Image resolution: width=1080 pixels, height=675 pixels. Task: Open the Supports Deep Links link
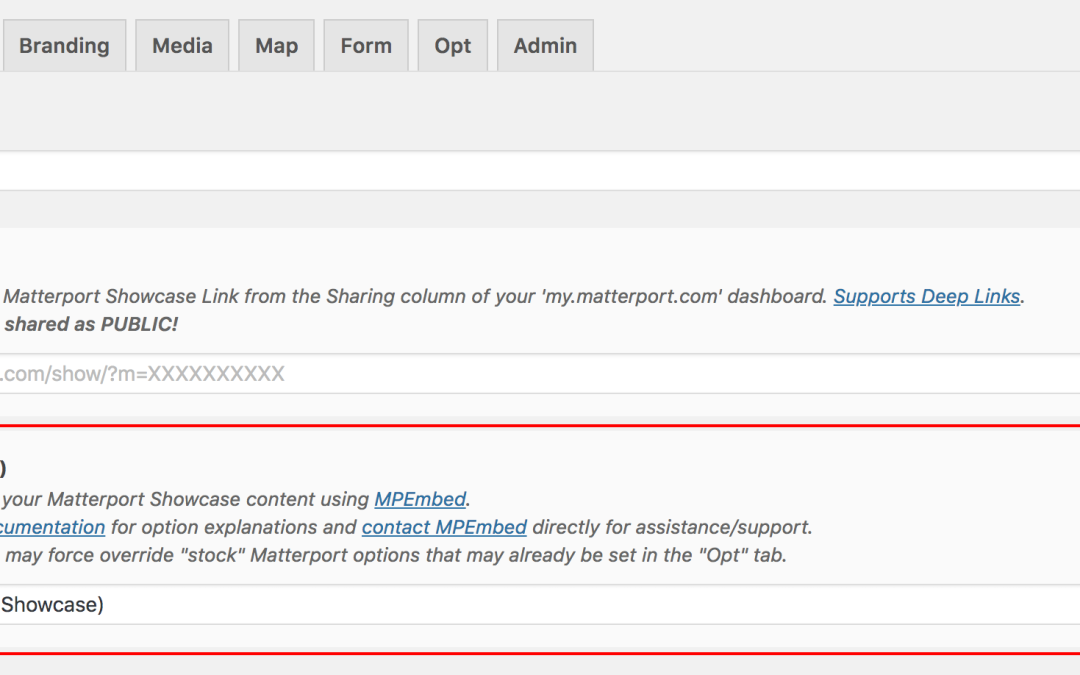(926, 296)
